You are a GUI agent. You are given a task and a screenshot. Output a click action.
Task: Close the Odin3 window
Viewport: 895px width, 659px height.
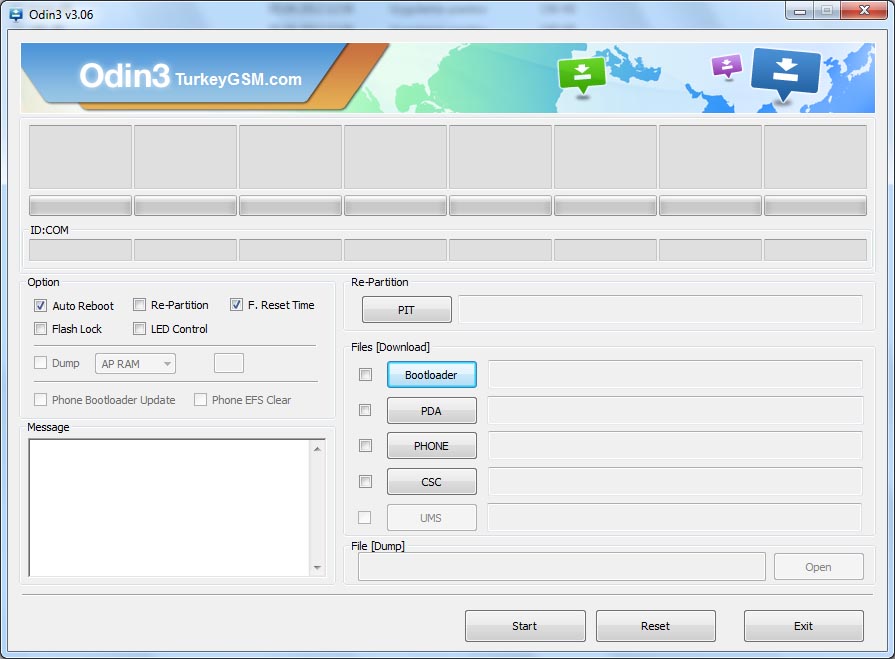coord(865,11)
